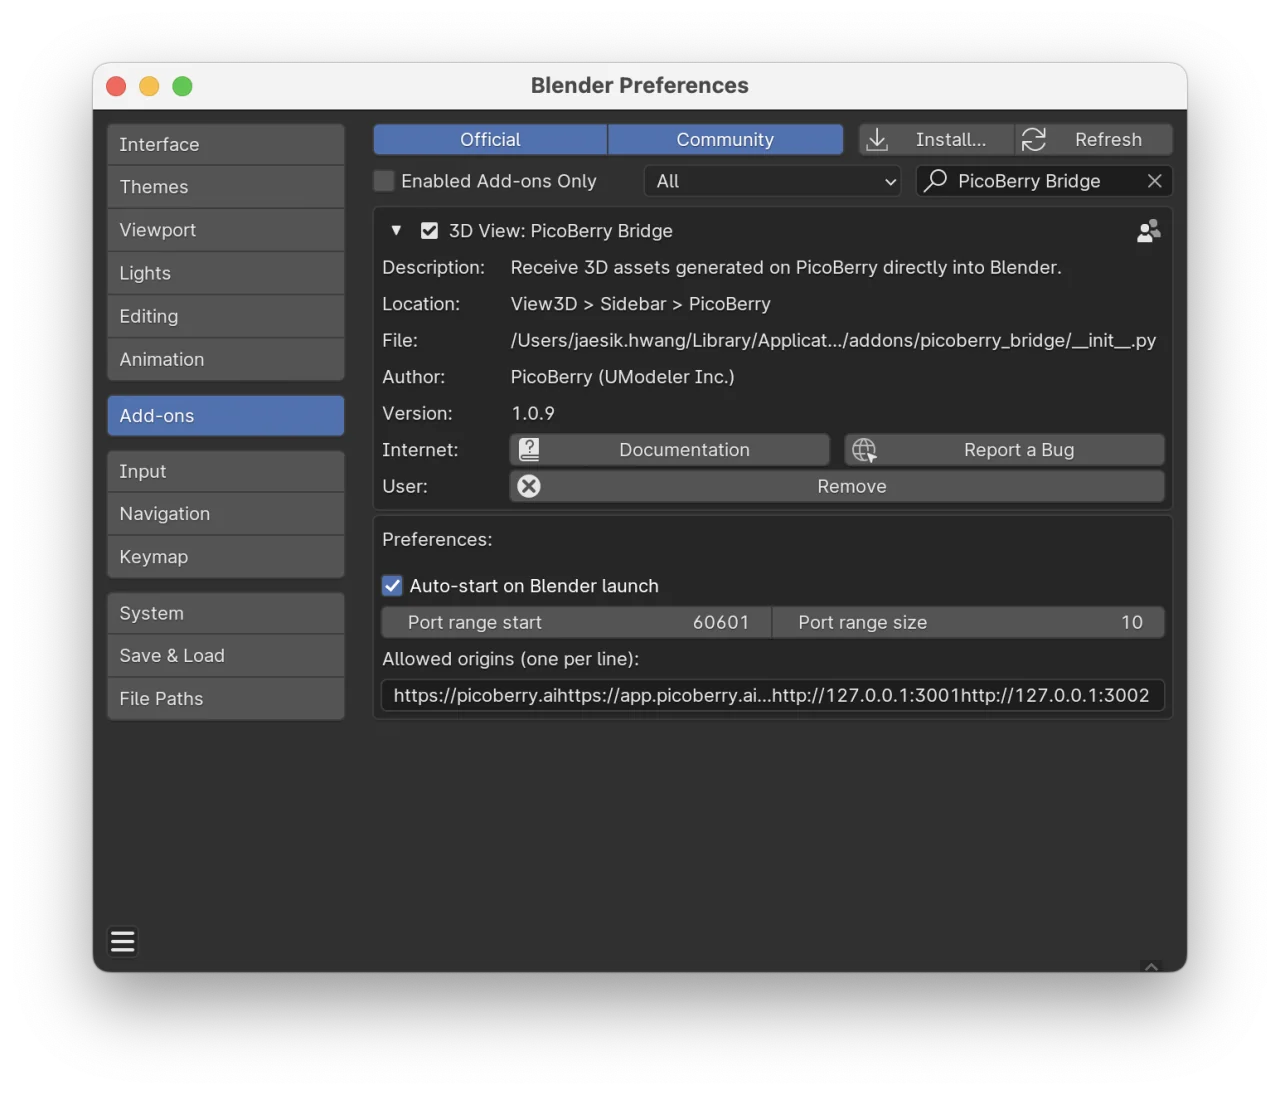
Task: Click the Documentation help icon
Action: click(529, 450)
